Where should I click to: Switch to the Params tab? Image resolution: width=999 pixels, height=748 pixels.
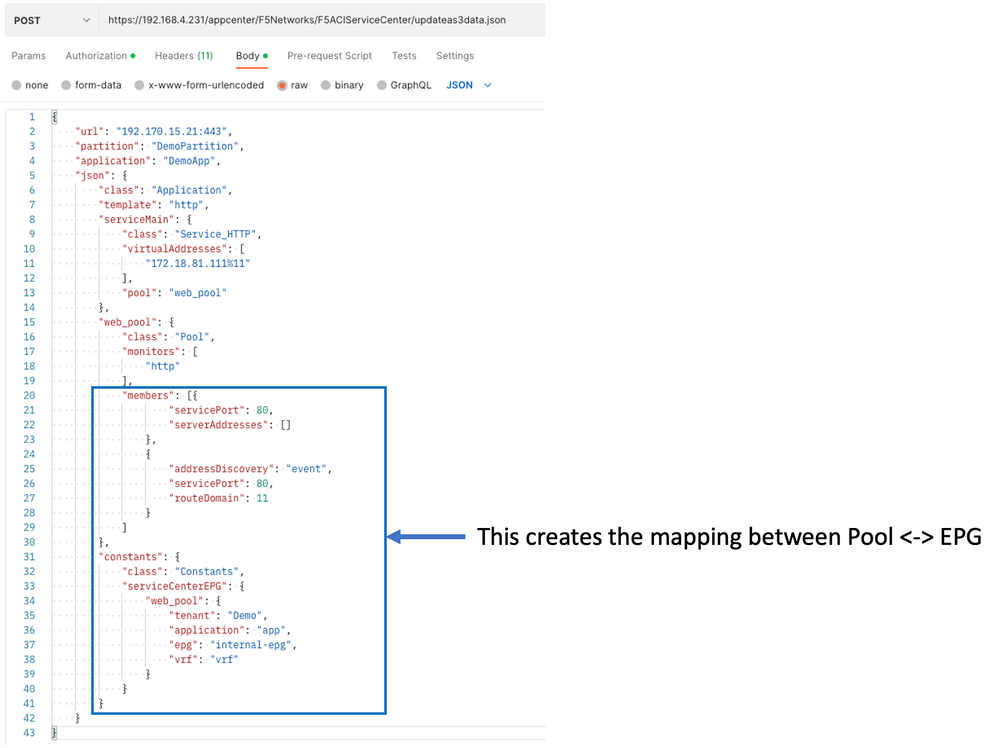pos(29,56)
